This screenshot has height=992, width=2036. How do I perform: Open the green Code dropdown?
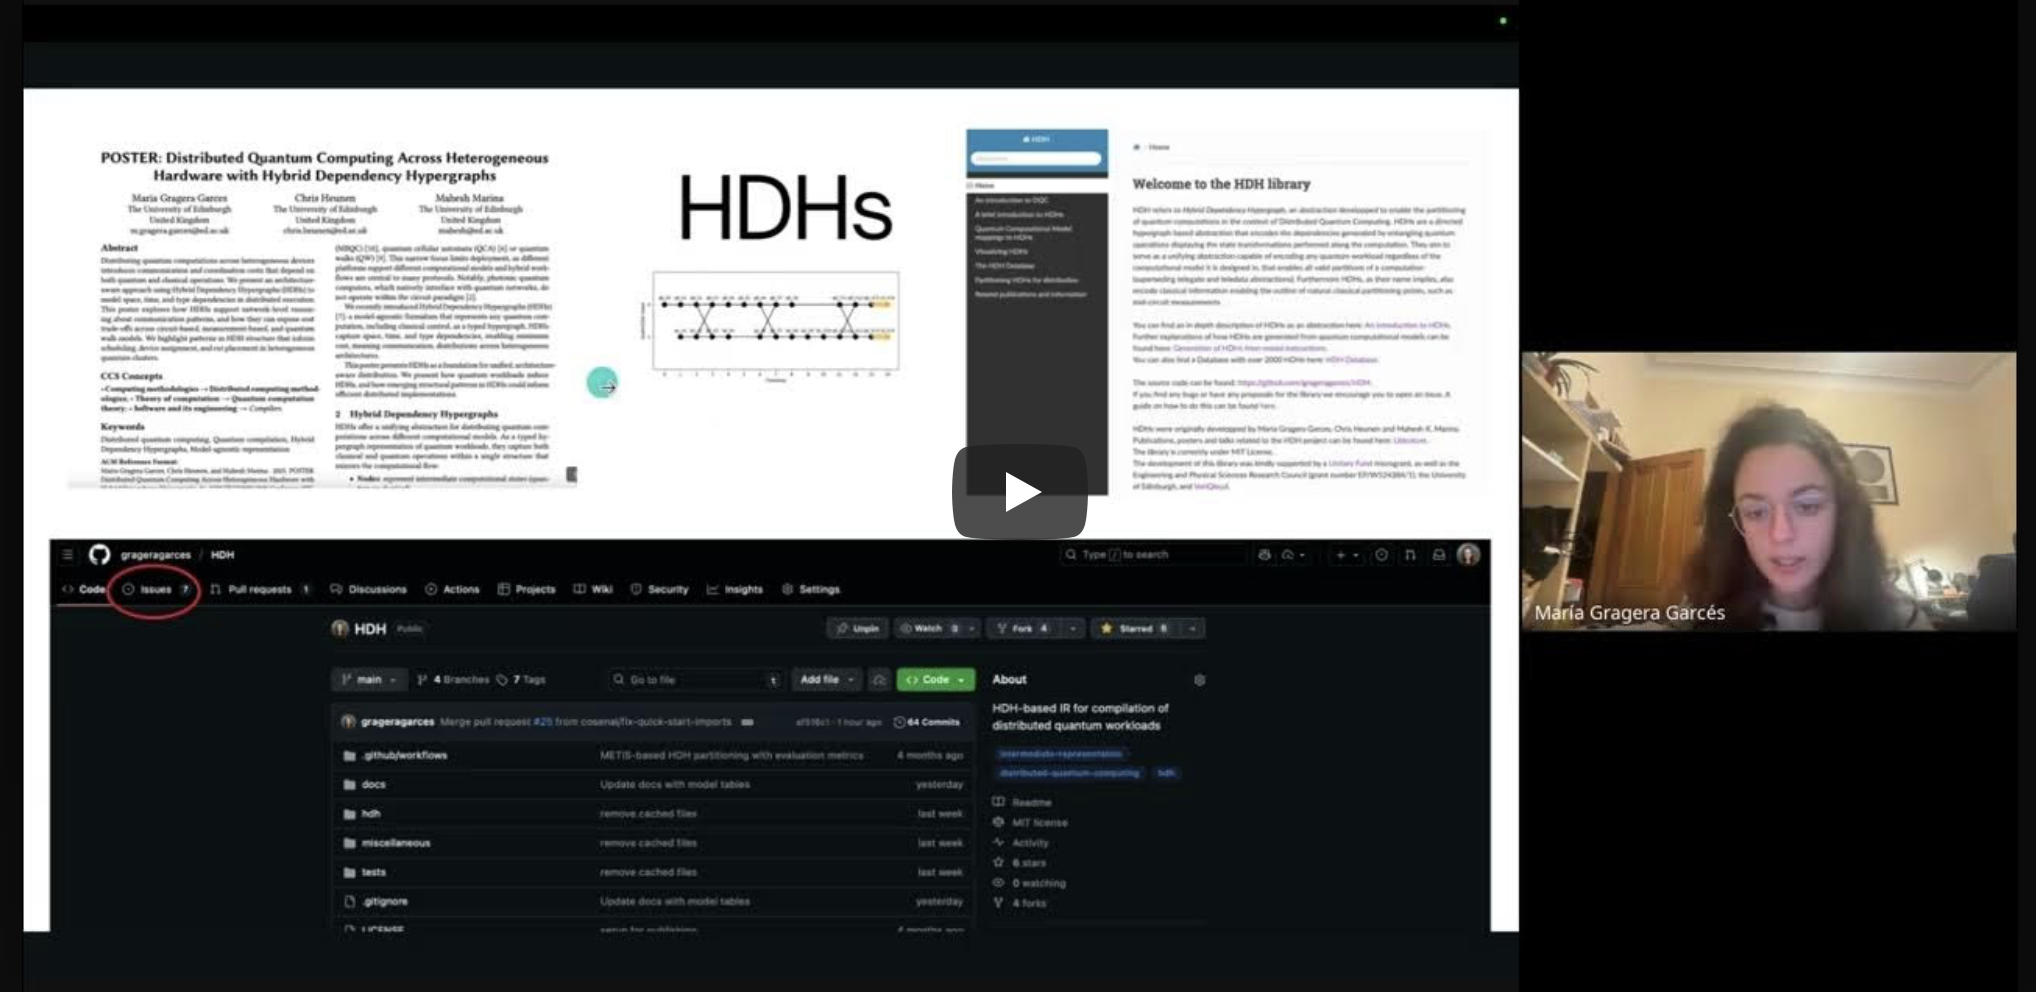tap(935, 680)
